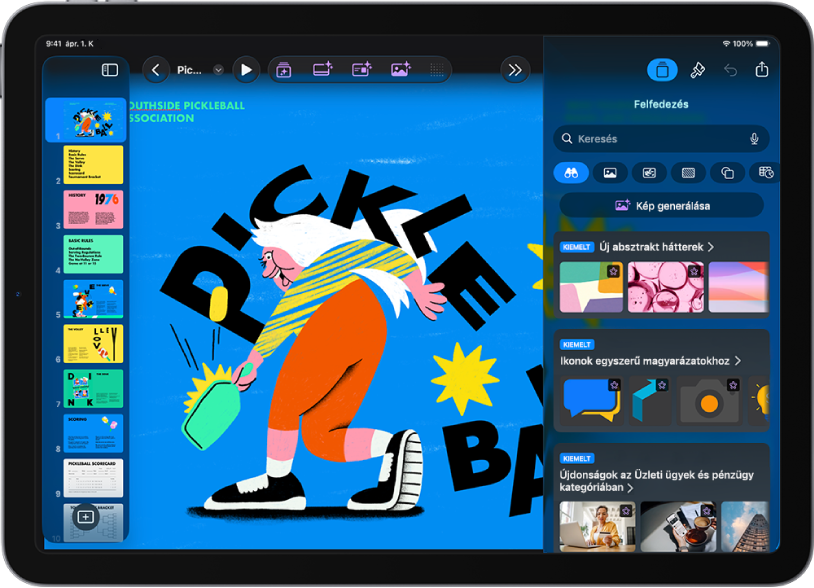Screen dimensions: 814x588
Task: Select the pink bubbles abstract background
Action: 666,287
